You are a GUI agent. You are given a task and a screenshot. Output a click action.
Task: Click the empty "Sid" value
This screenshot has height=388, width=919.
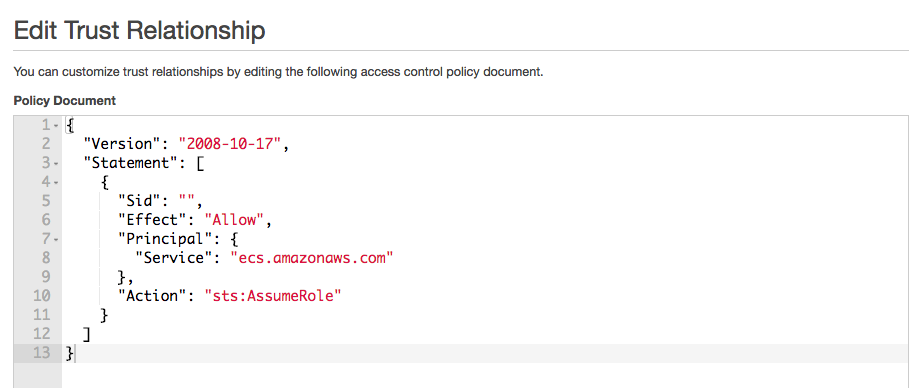click(188, 201)
